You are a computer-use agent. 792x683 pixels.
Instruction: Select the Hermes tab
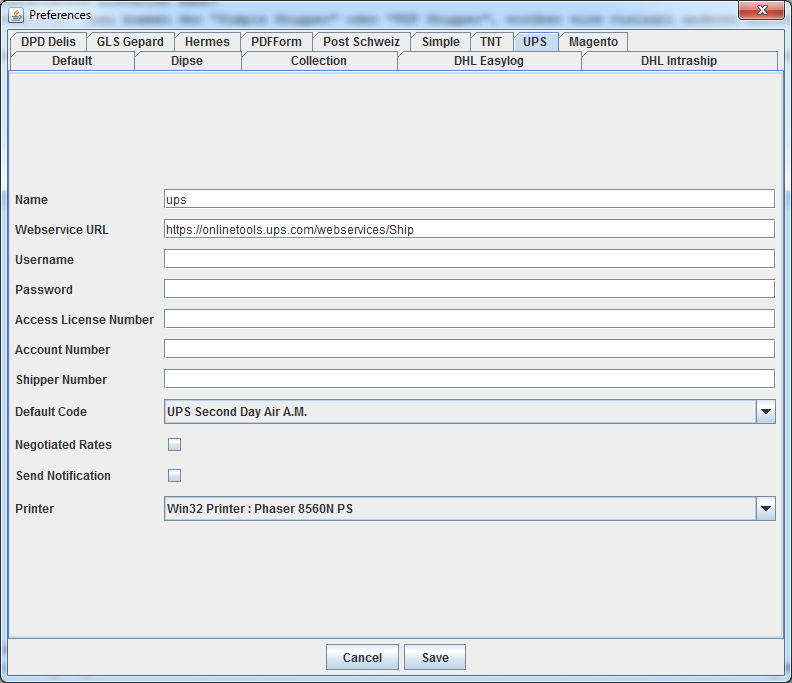click(x=207, y=41)
